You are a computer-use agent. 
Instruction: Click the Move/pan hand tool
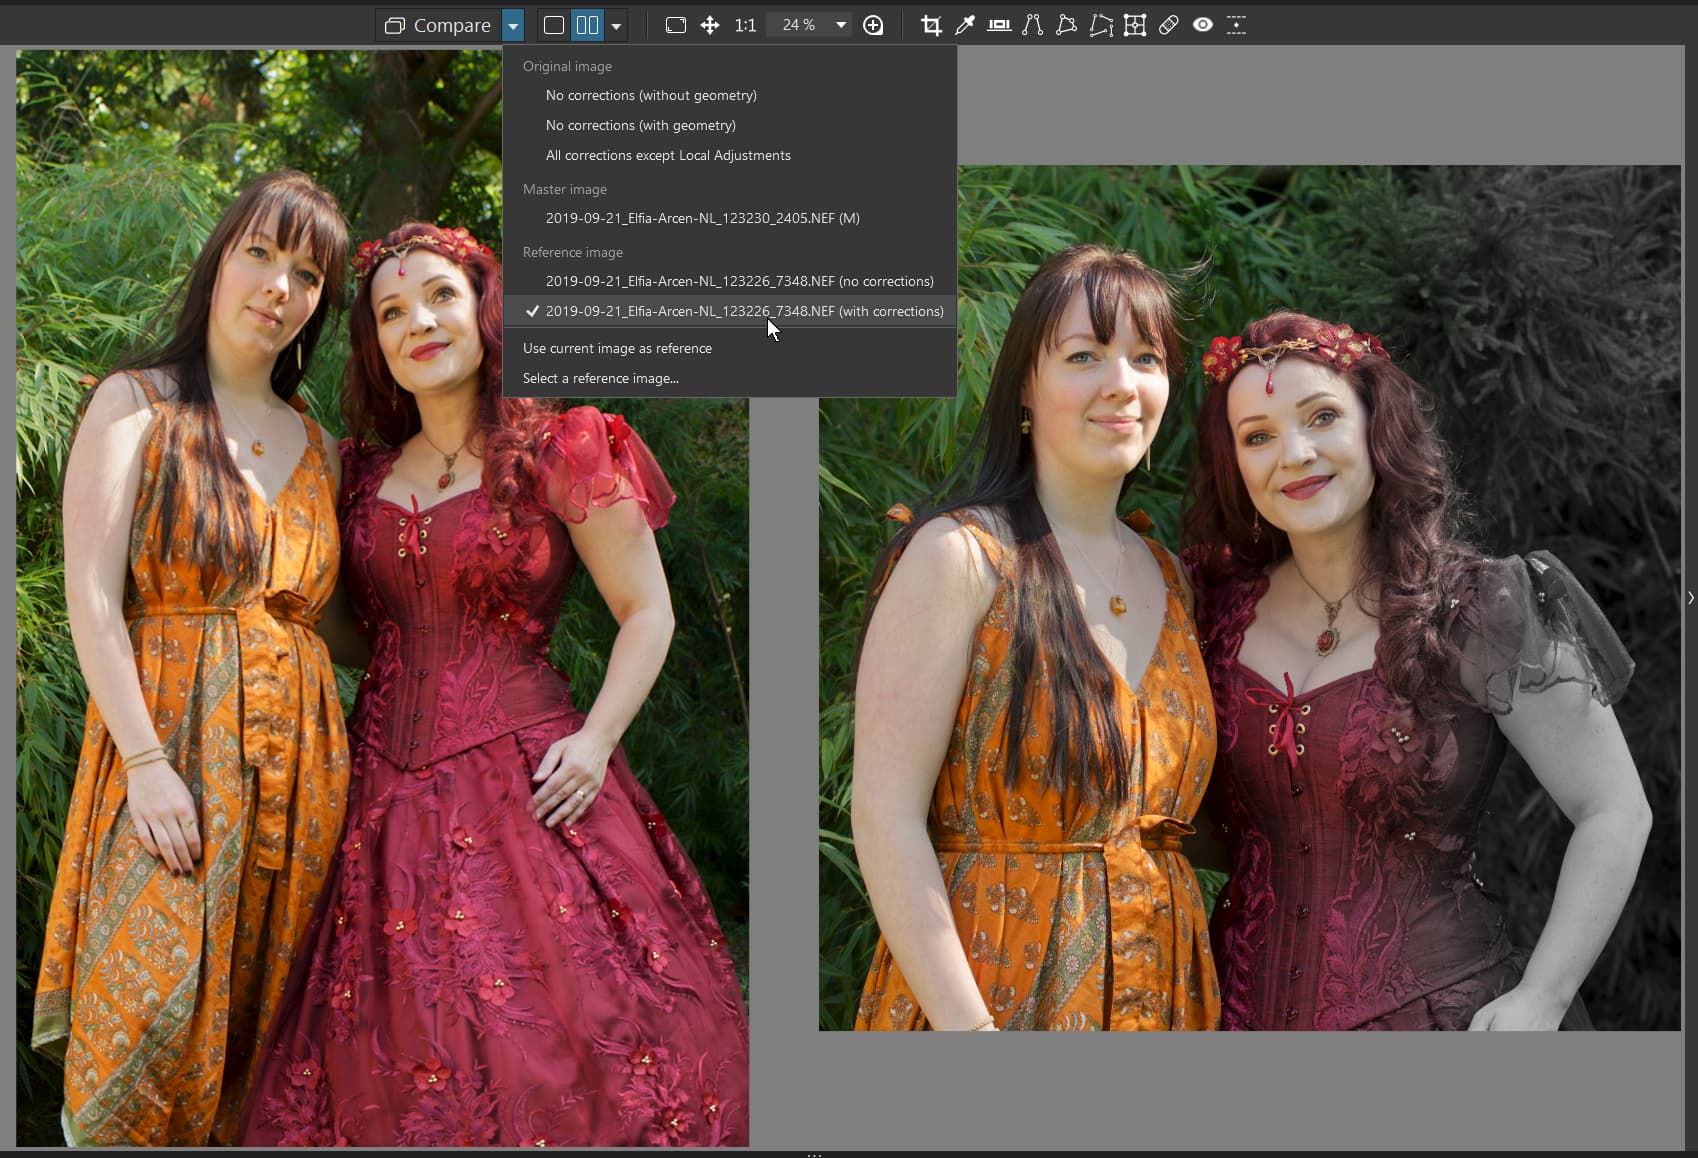pos(710,25)
